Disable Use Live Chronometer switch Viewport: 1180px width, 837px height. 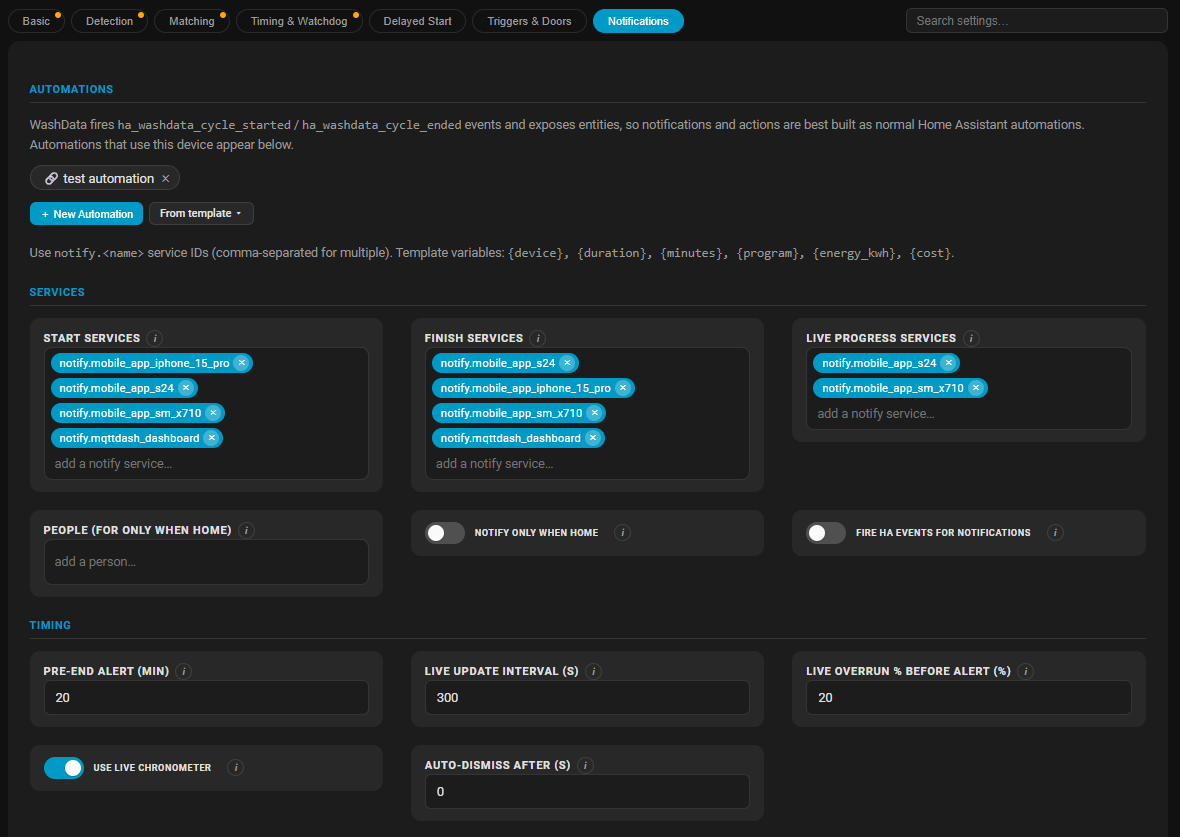coord(64,768)
